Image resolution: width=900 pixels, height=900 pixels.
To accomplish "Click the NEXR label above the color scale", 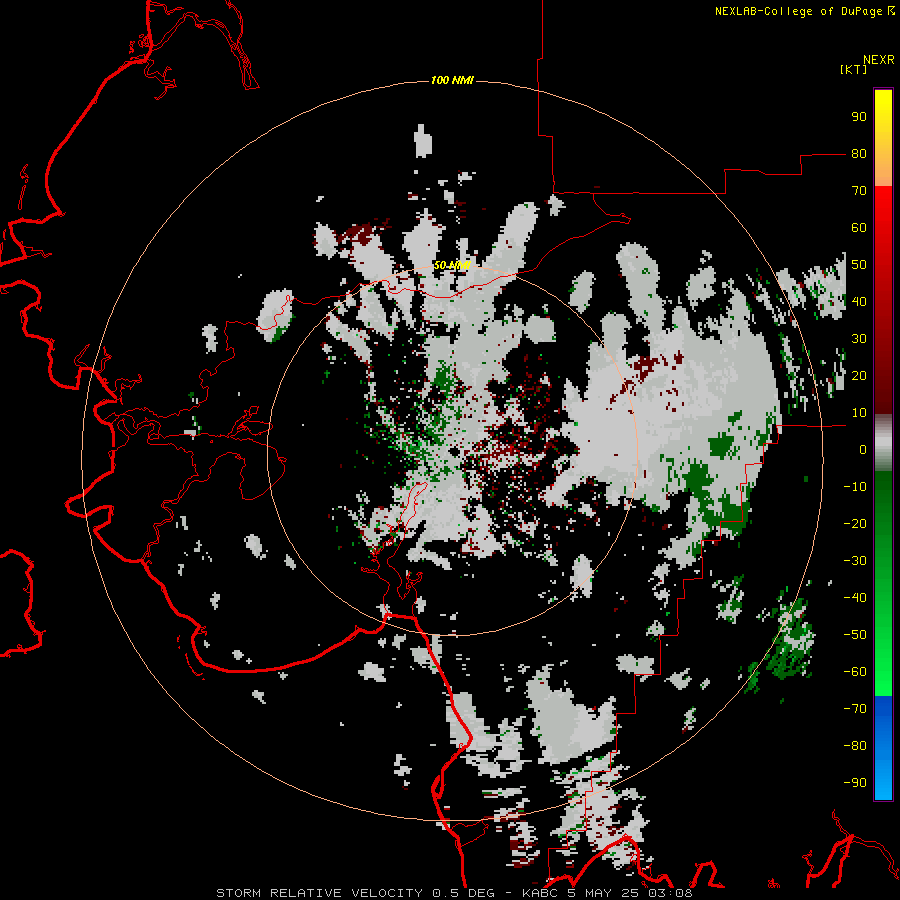I will [879, 60].
